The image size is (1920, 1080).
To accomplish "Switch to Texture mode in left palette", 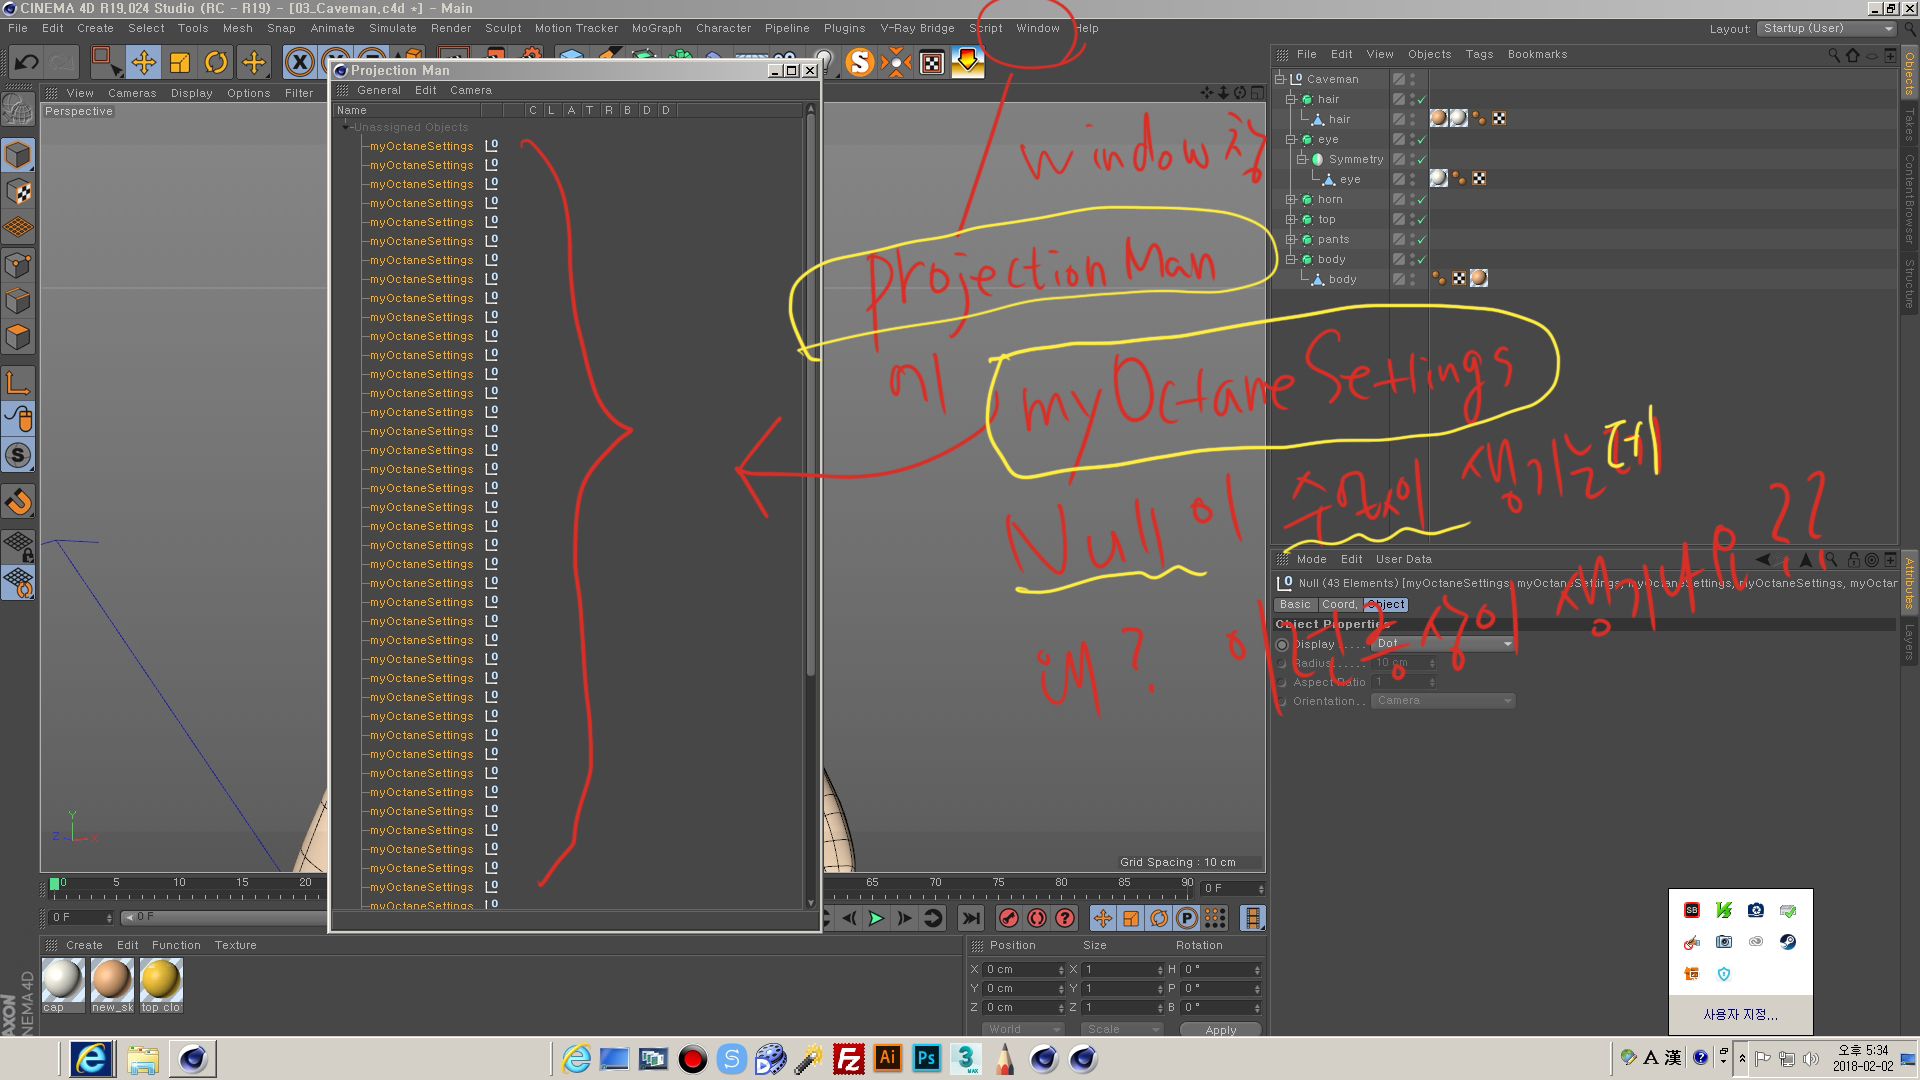I will (18, 192).
